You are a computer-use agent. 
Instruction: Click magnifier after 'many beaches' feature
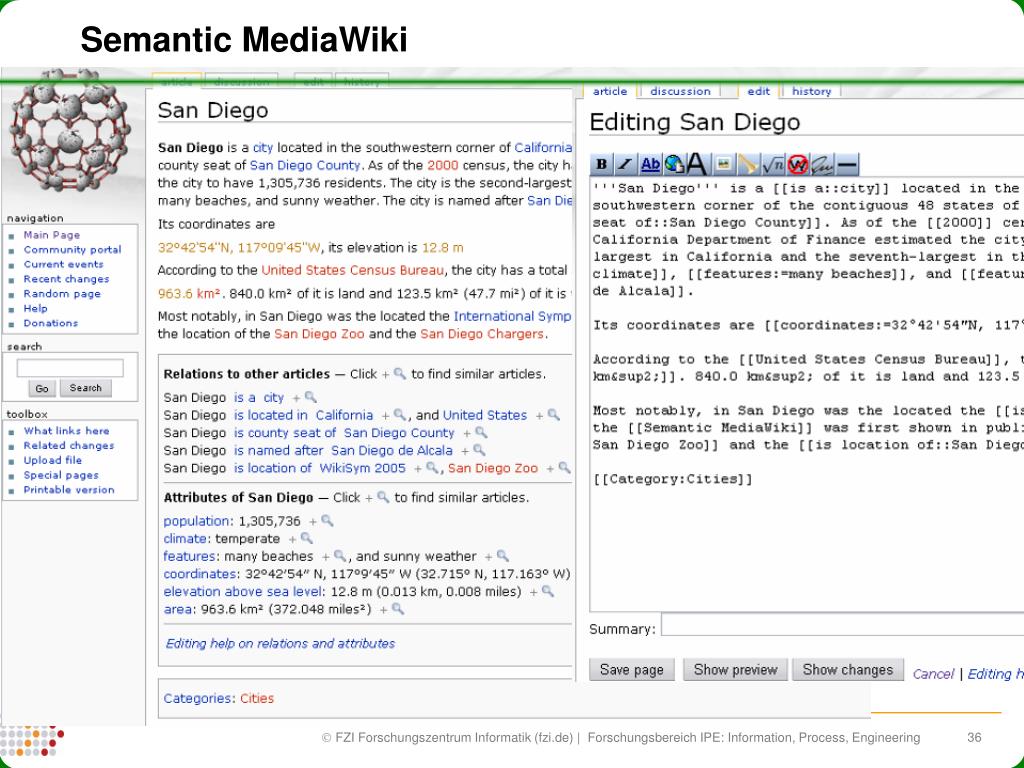click(340, 556)
